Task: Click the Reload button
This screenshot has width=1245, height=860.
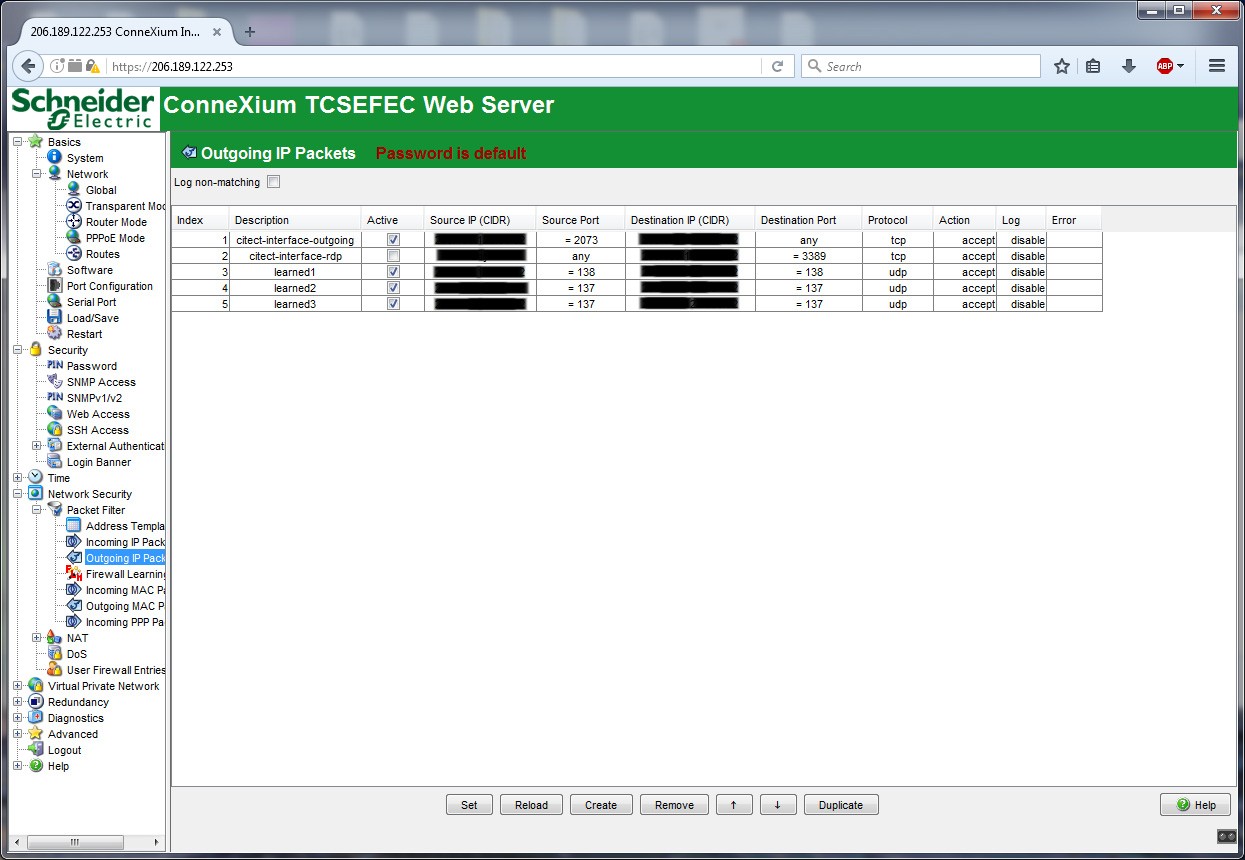Action: pos(531,805)
